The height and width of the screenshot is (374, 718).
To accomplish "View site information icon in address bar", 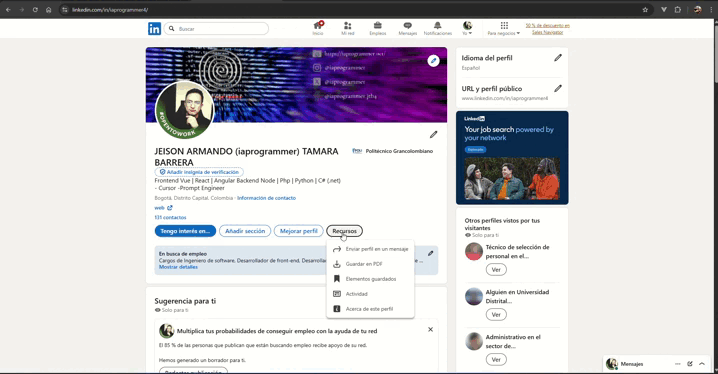I will click(65, 10).
